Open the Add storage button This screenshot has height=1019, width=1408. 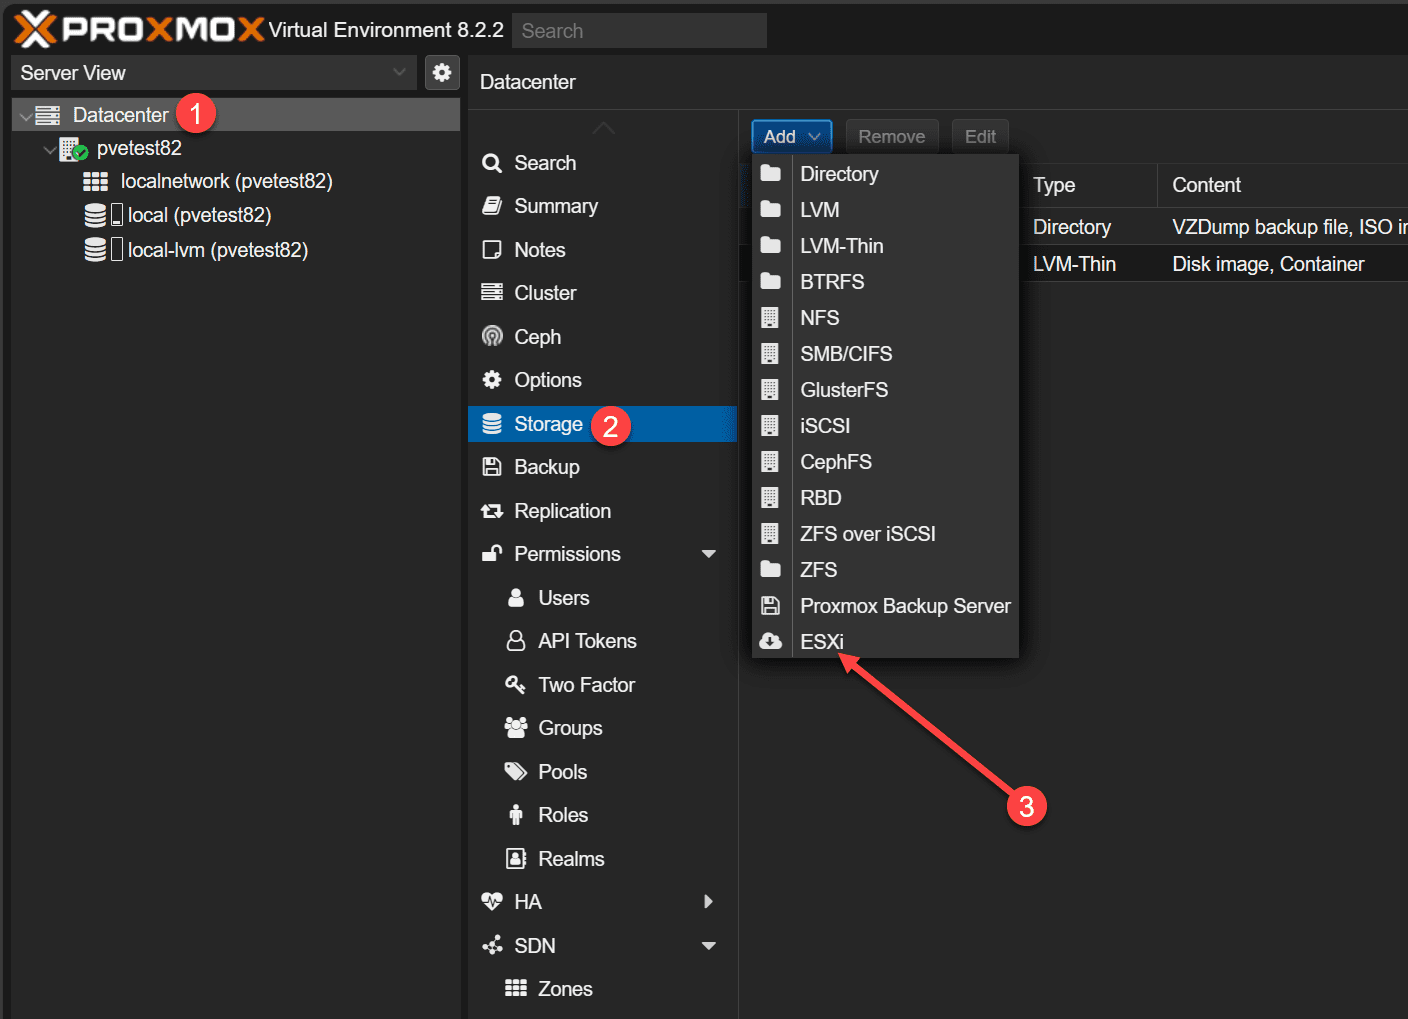pos(792,137)
